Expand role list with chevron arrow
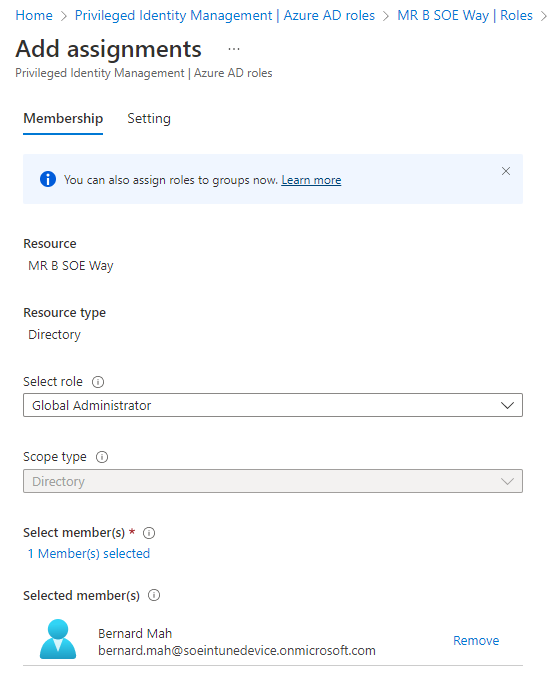This screenshot has height=680, width=552. pyautogui.click(x=507, y=405)
